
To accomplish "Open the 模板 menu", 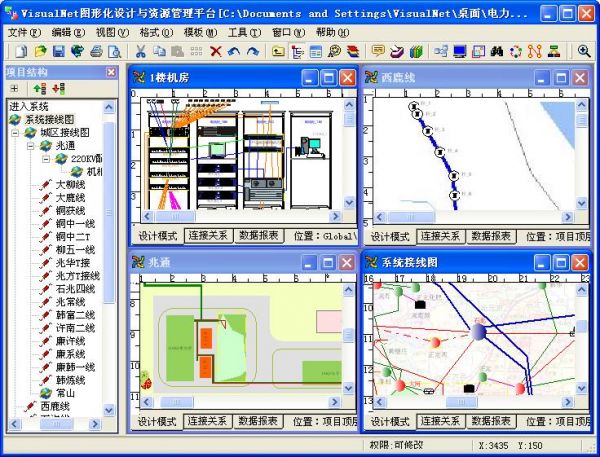I will click(x=200, y=33).
